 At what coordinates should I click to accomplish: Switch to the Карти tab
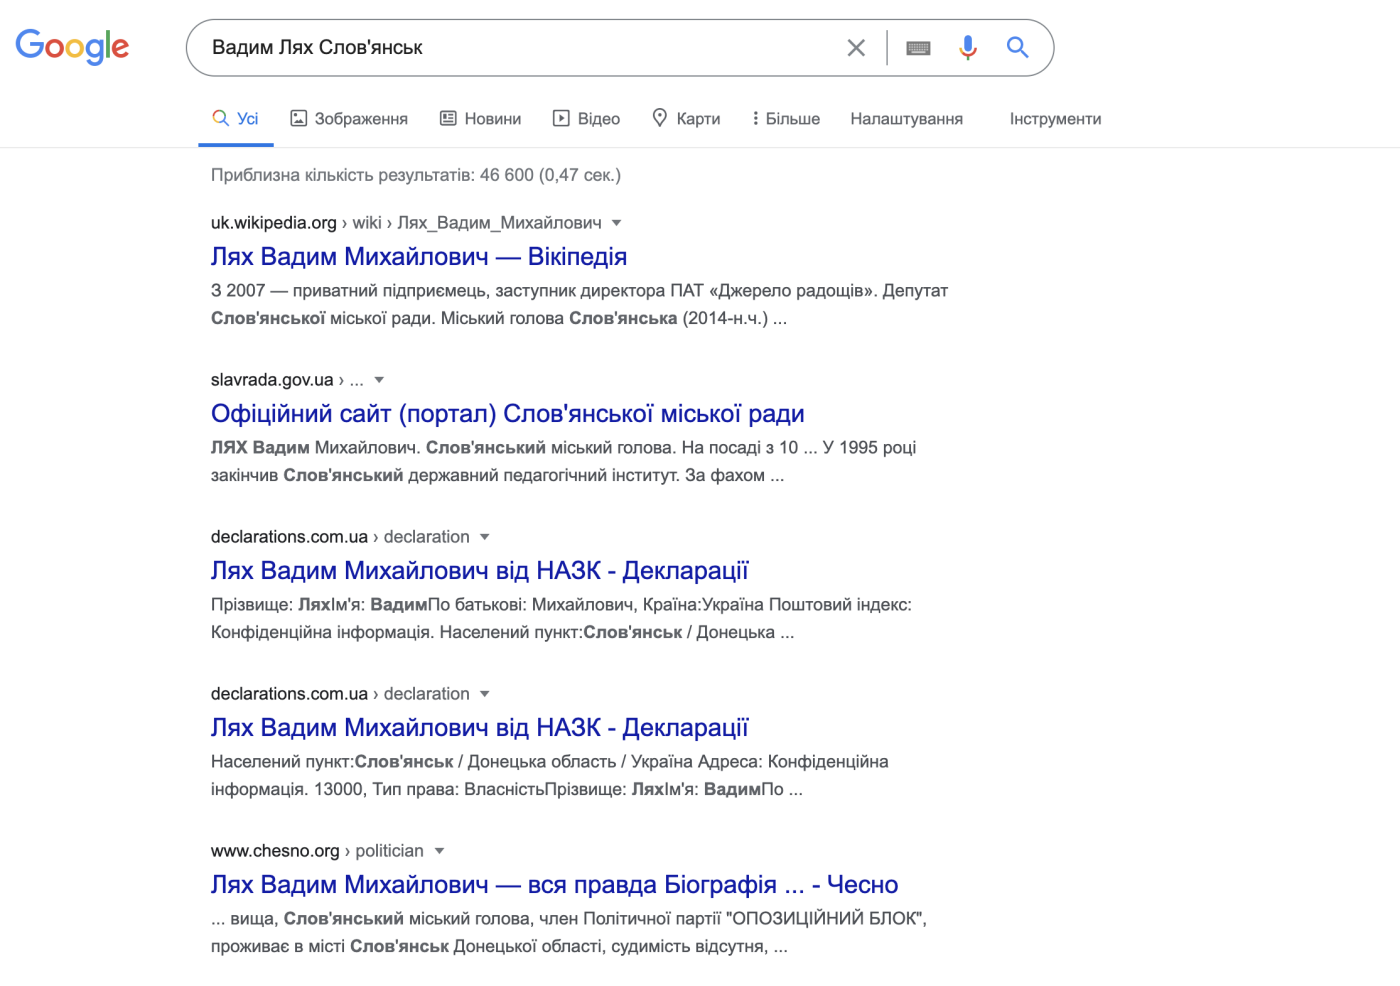[686, 118]
